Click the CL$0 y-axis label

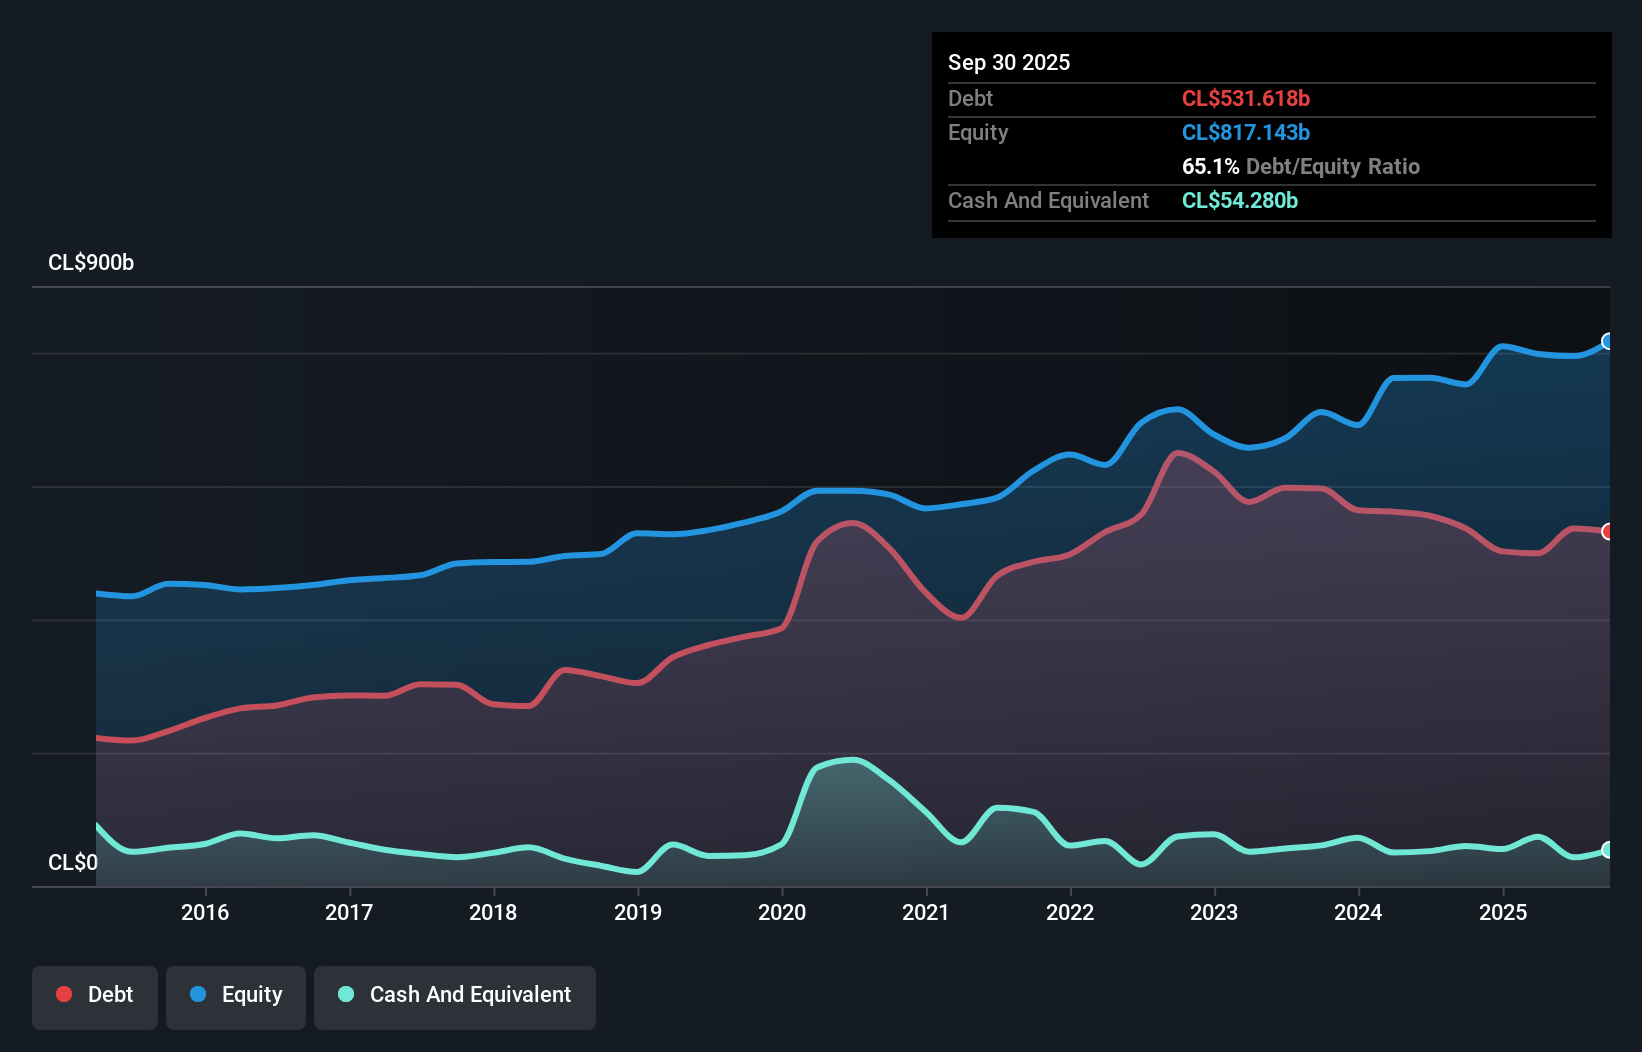coord(73,862)
